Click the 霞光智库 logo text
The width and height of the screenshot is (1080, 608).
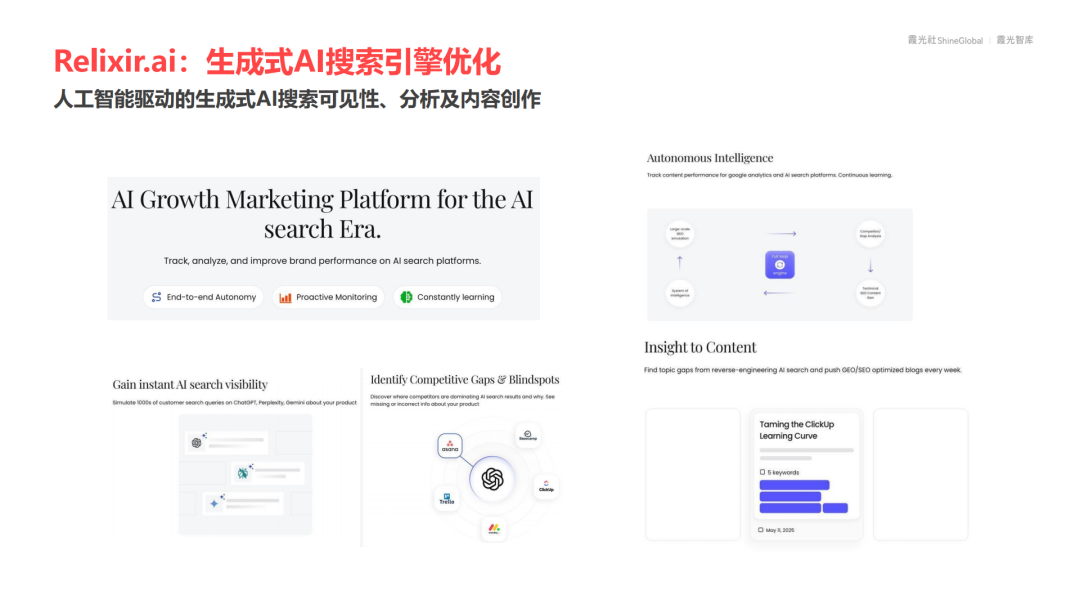pos(1015,41)
